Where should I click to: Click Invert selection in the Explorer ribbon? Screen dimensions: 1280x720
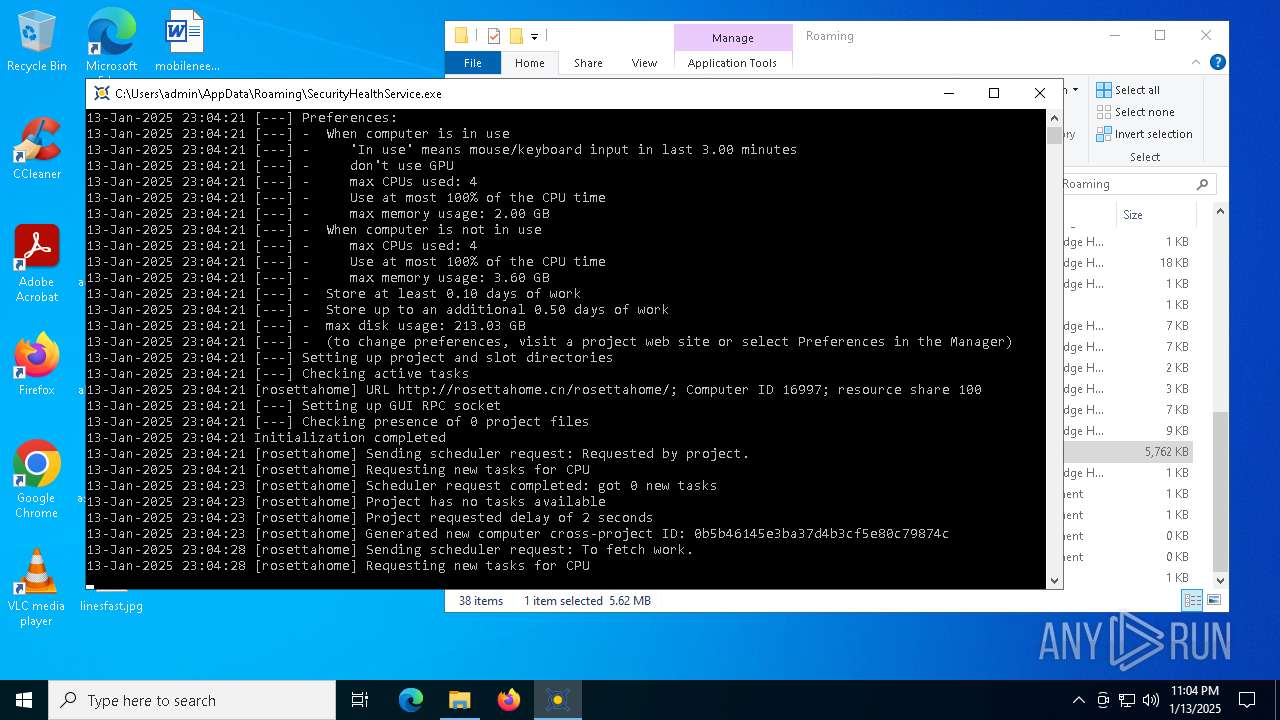[1144, 134]
